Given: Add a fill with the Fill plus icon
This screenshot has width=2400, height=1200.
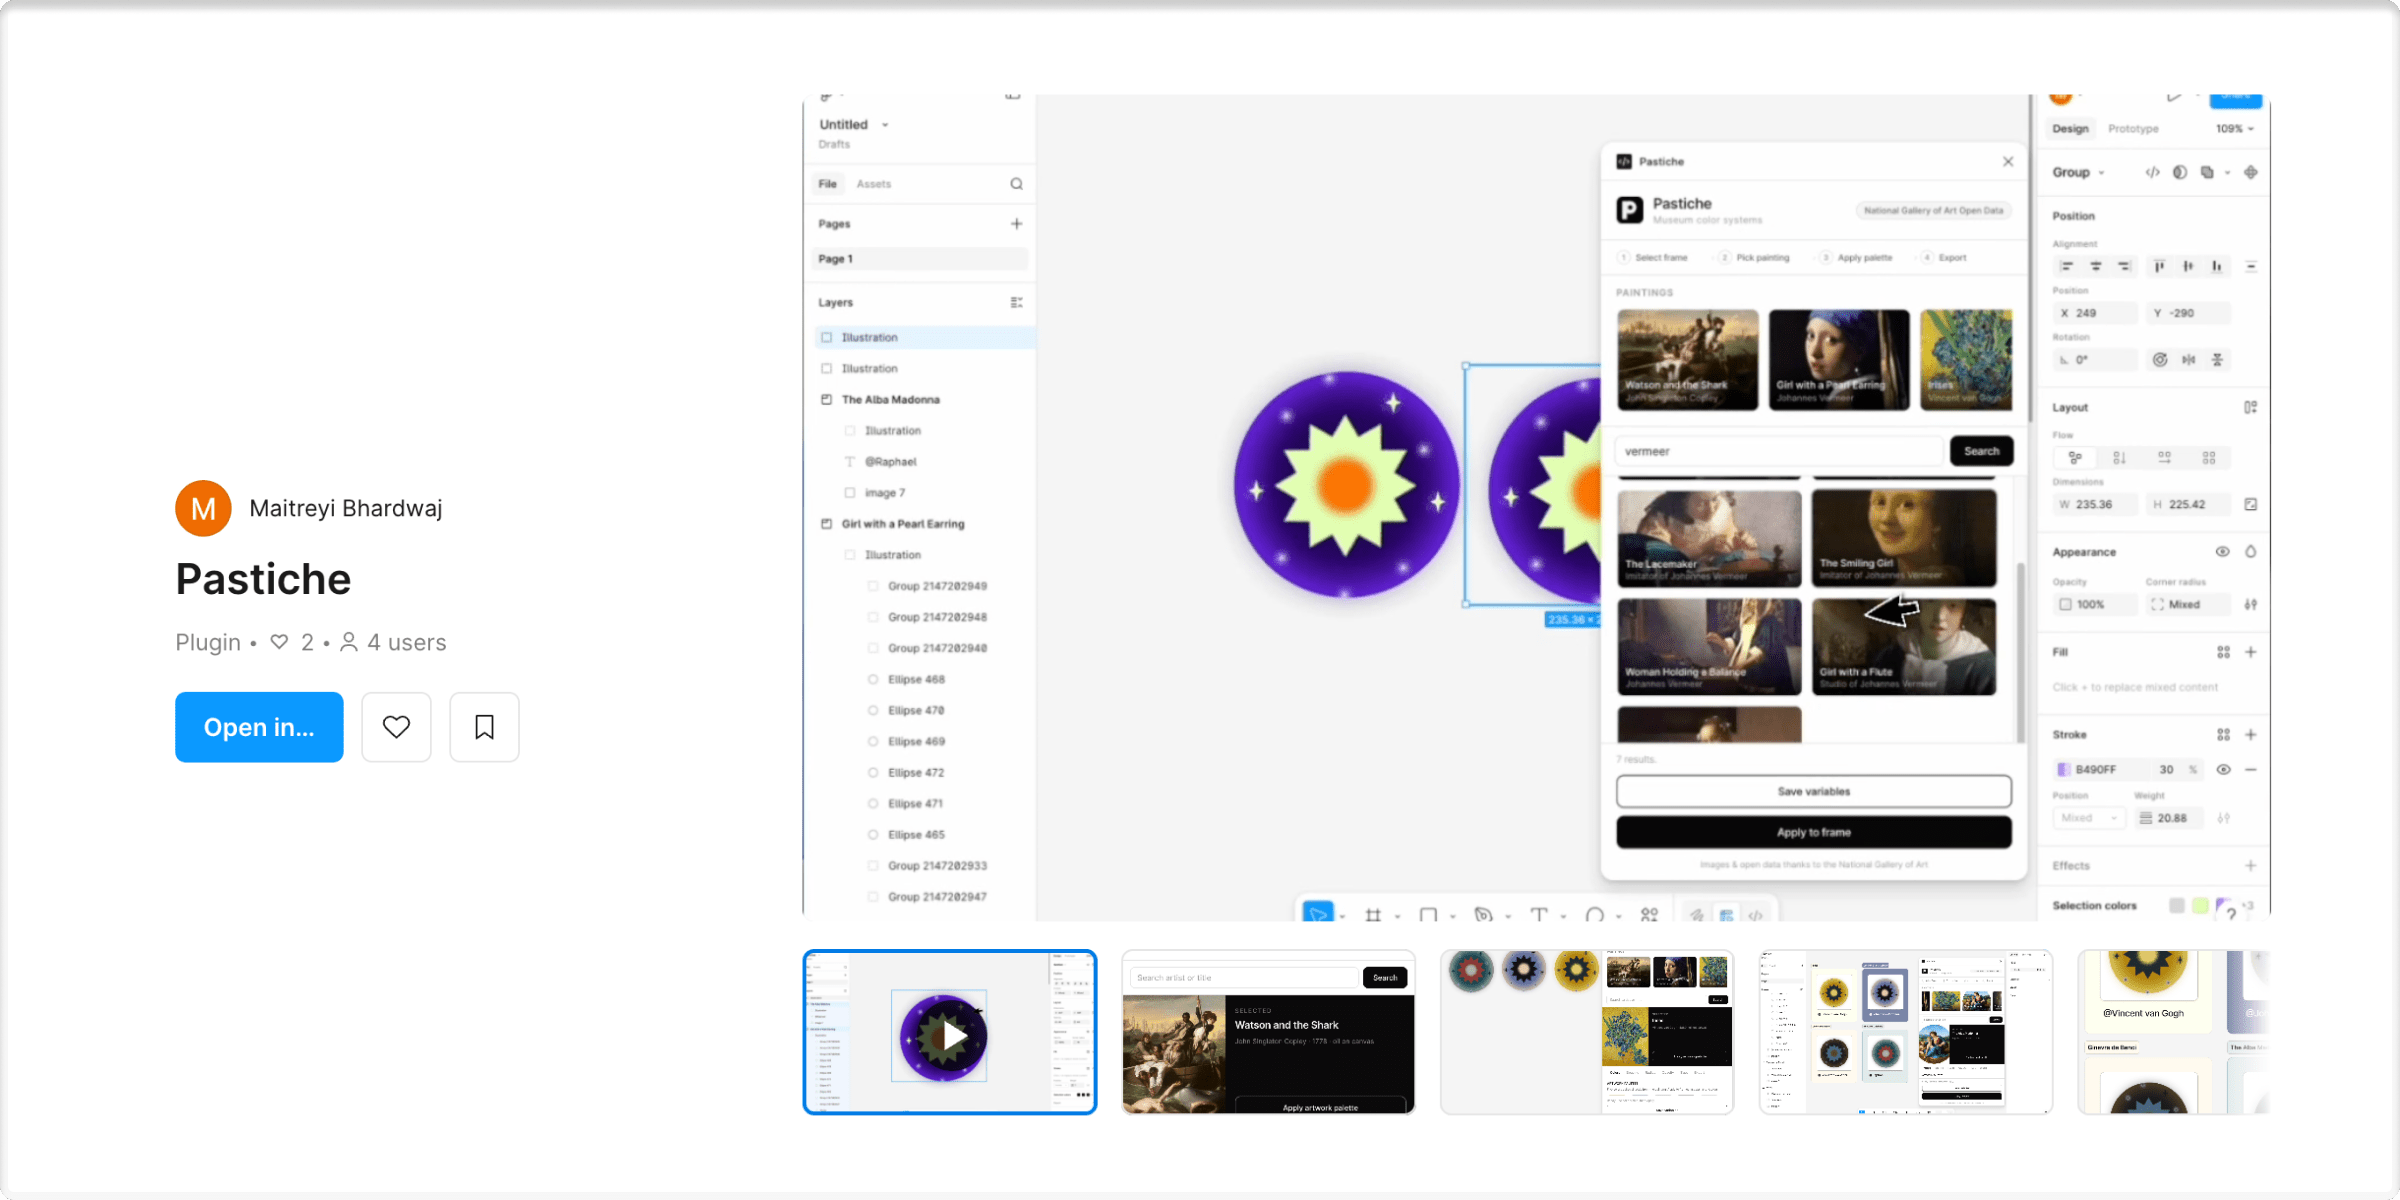Looking at the screenshot, I should pyautogui.click(x=2250, y=652).
